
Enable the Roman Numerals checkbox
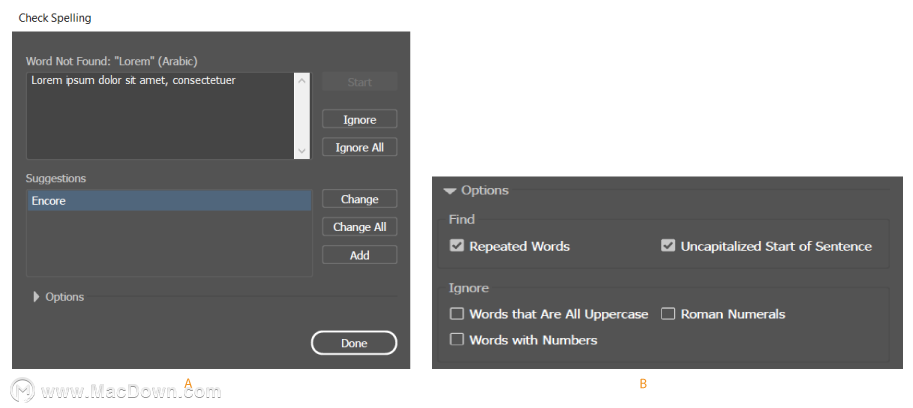point(668,314)
